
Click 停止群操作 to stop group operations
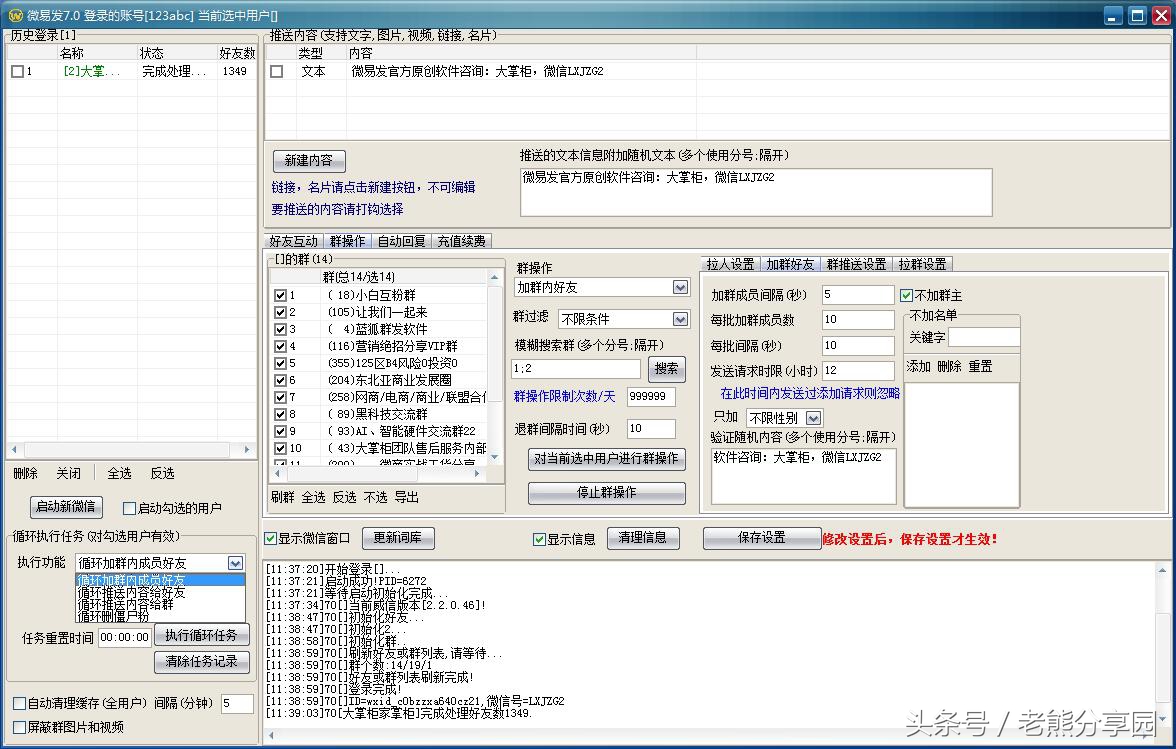(605, 493)
